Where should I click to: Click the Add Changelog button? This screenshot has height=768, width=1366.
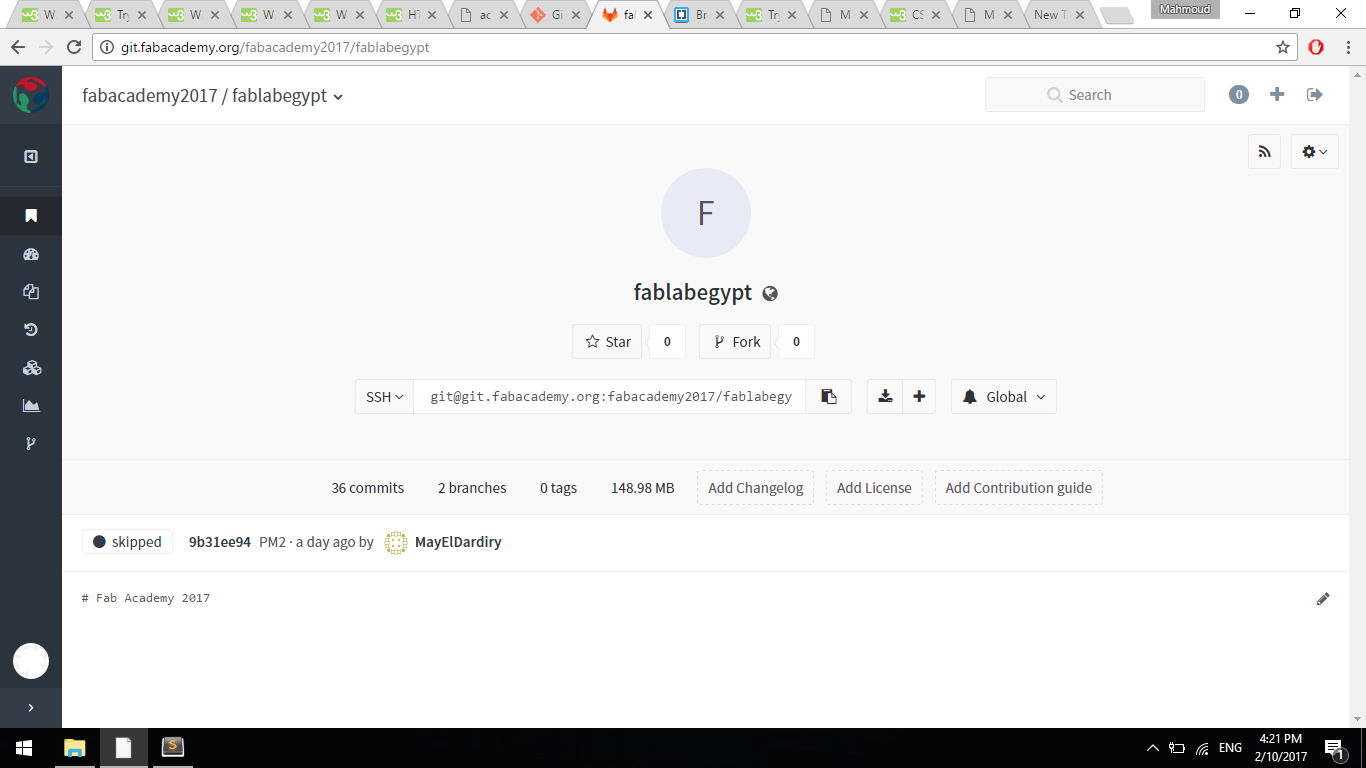click(755, 488)
